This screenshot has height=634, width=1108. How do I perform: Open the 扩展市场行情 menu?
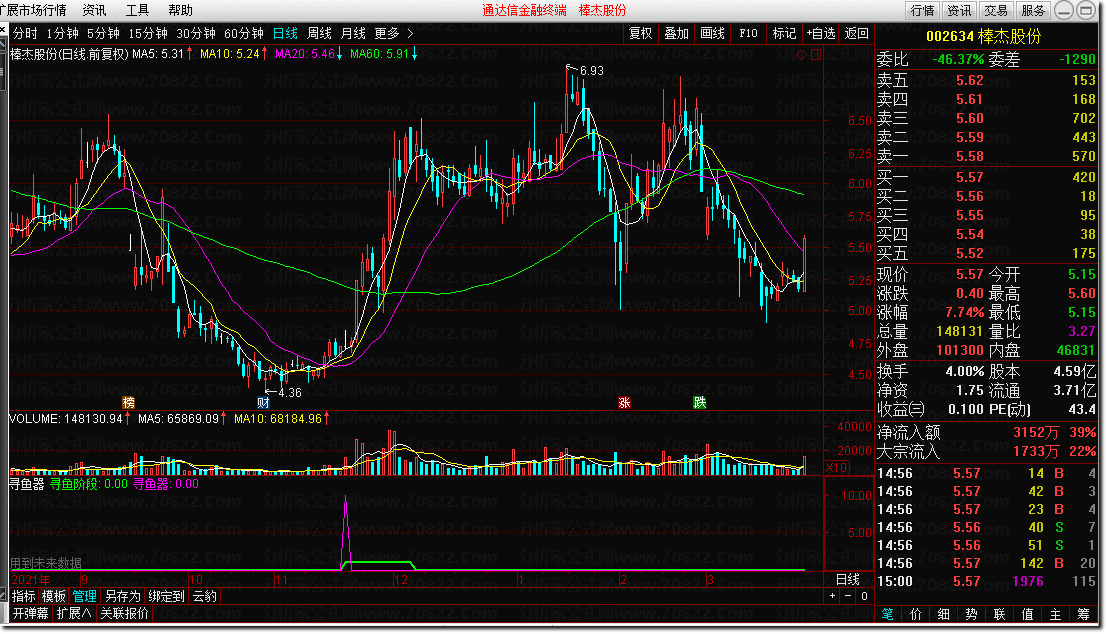pyautogui.click(x=33, y=10)
